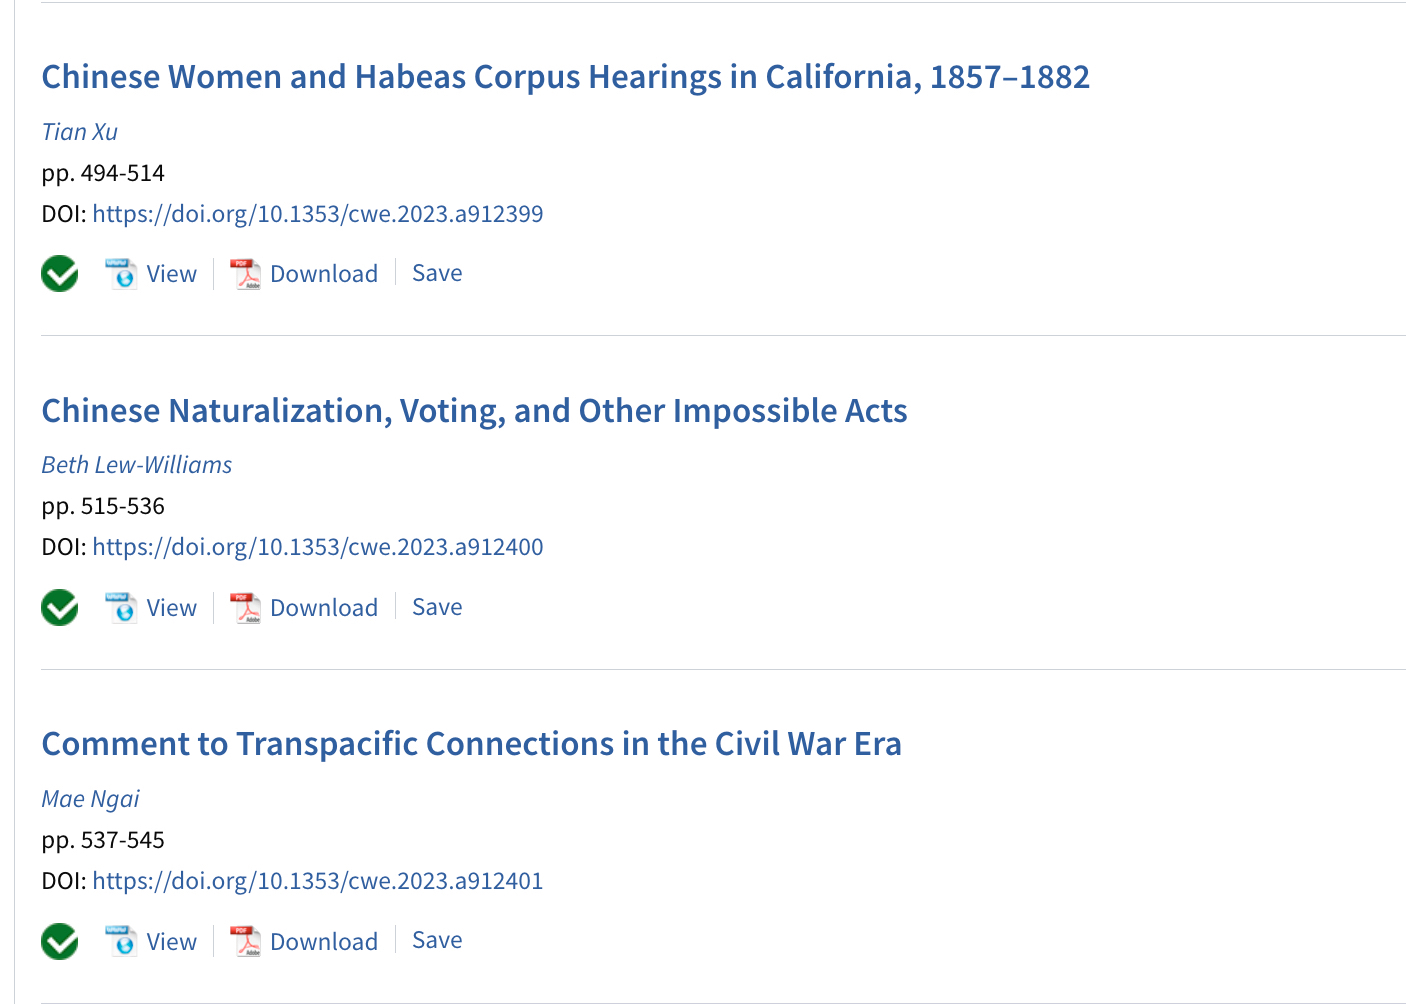The width and height of the screenshot is (1406, 1004).
Task: Click PDF icon for Chinese Naturalization article
Action: coord(245,607)
